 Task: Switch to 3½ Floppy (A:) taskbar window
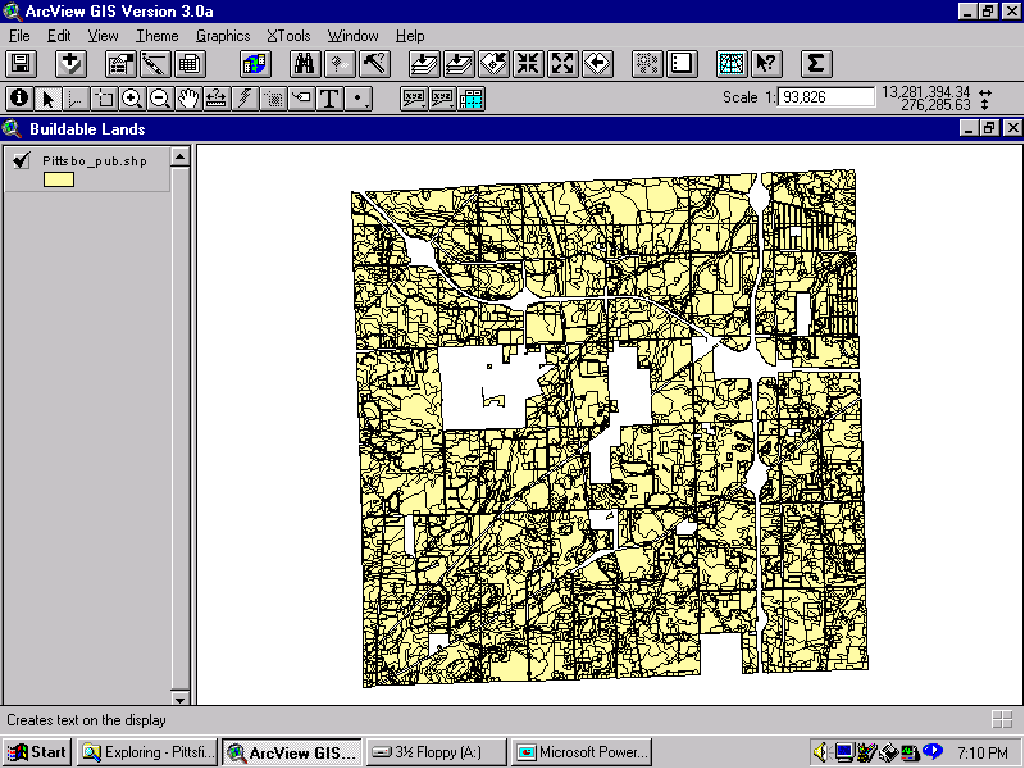click(x=436, y=752)
